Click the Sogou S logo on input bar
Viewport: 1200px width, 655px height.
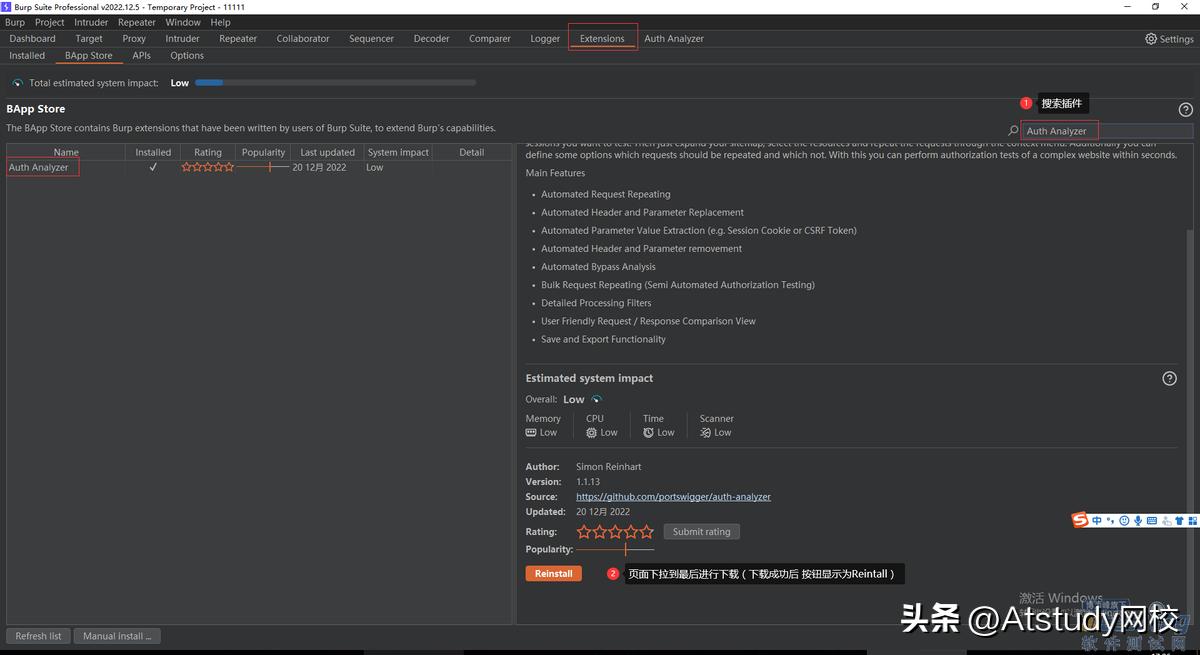(1080, 520)
